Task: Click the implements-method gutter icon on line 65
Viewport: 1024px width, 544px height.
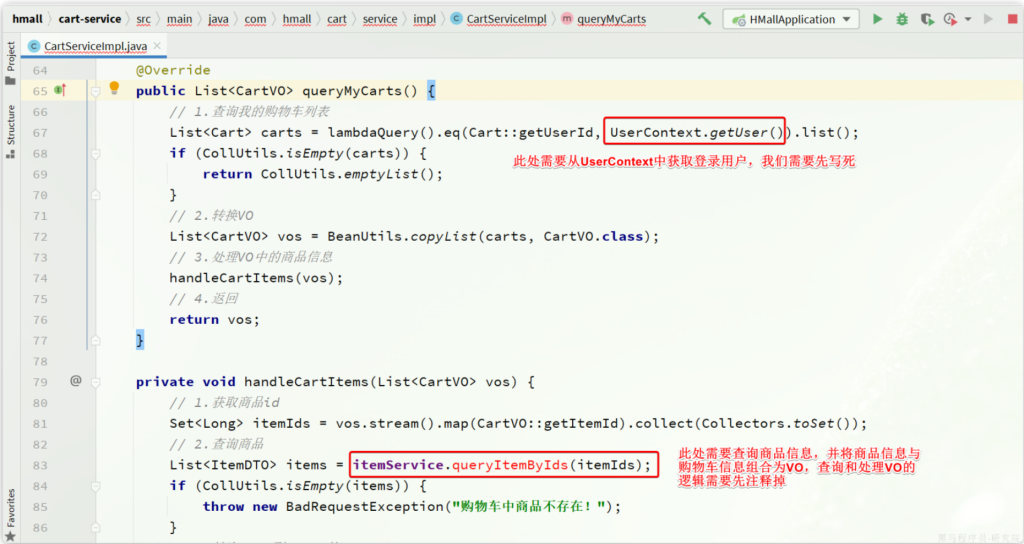Action: [60, 90]
